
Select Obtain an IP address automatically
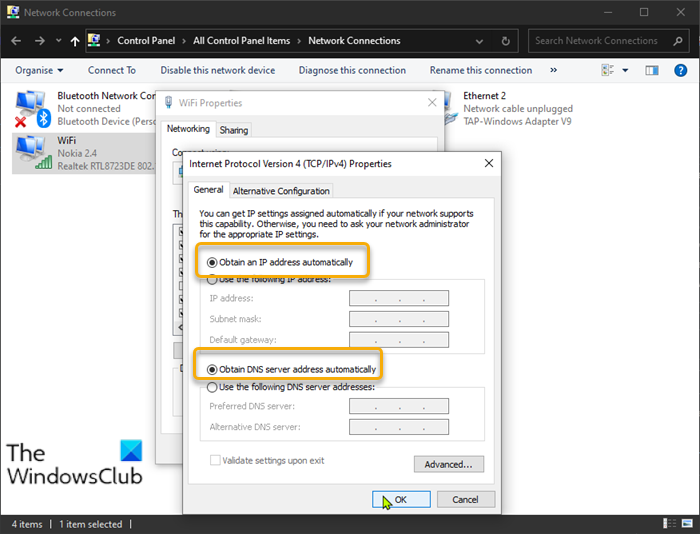280,263
